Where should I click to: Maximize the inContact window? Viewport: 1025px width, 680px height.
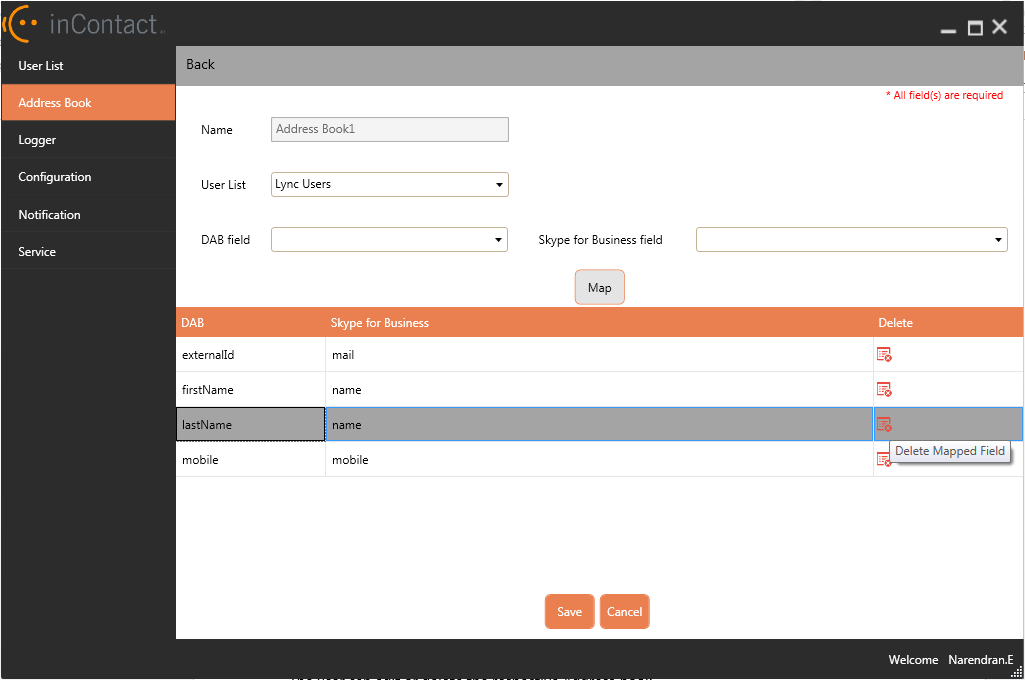pos(975,27)
